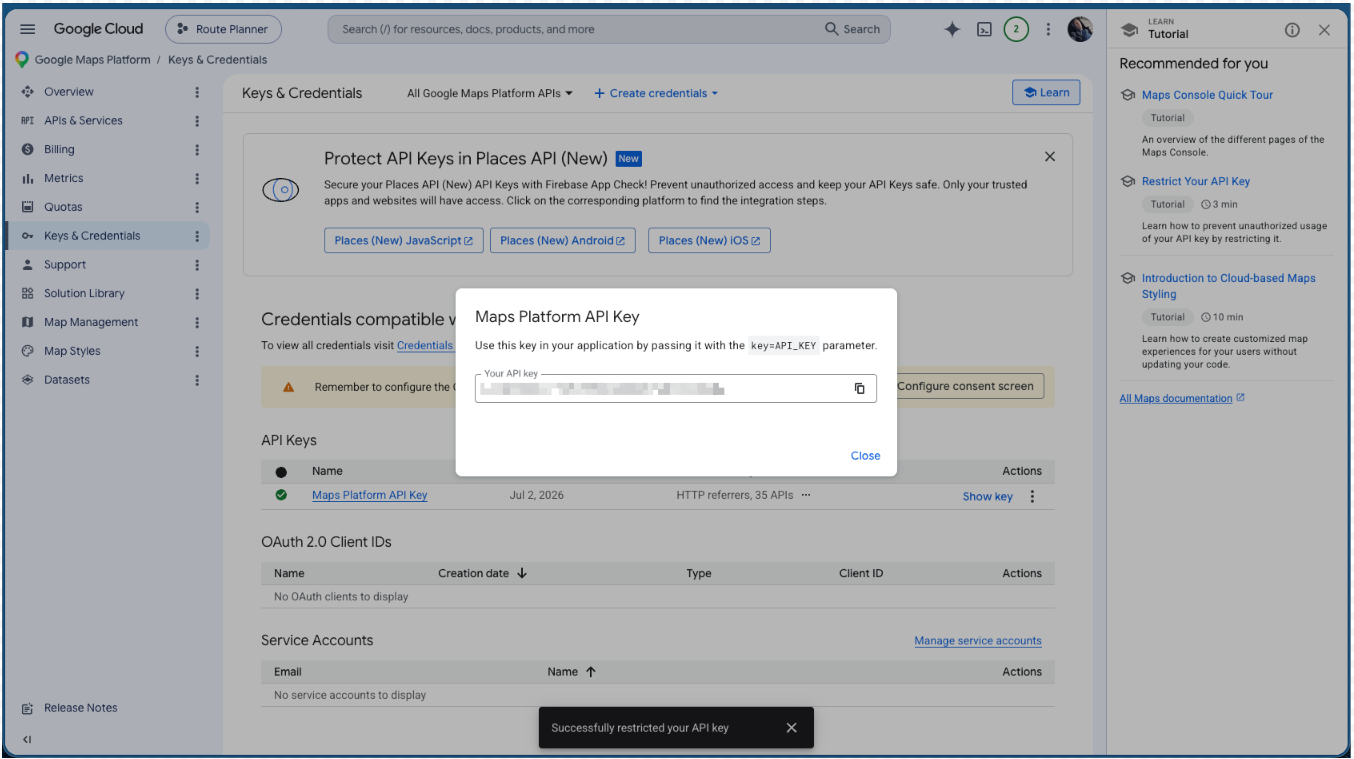Click Configure consent screen button
1354x759 pixels.
(965, 387)
